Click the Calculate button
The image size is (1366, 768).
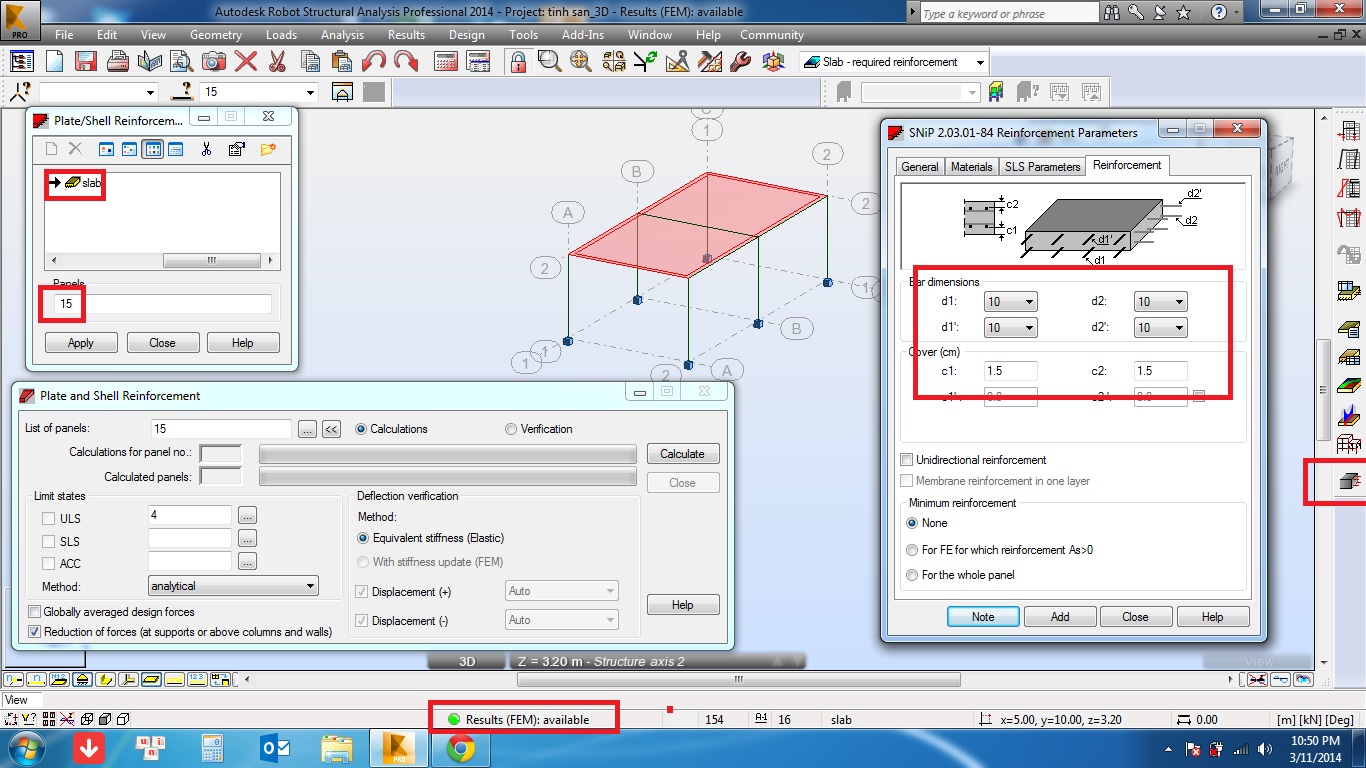[682, 454]
